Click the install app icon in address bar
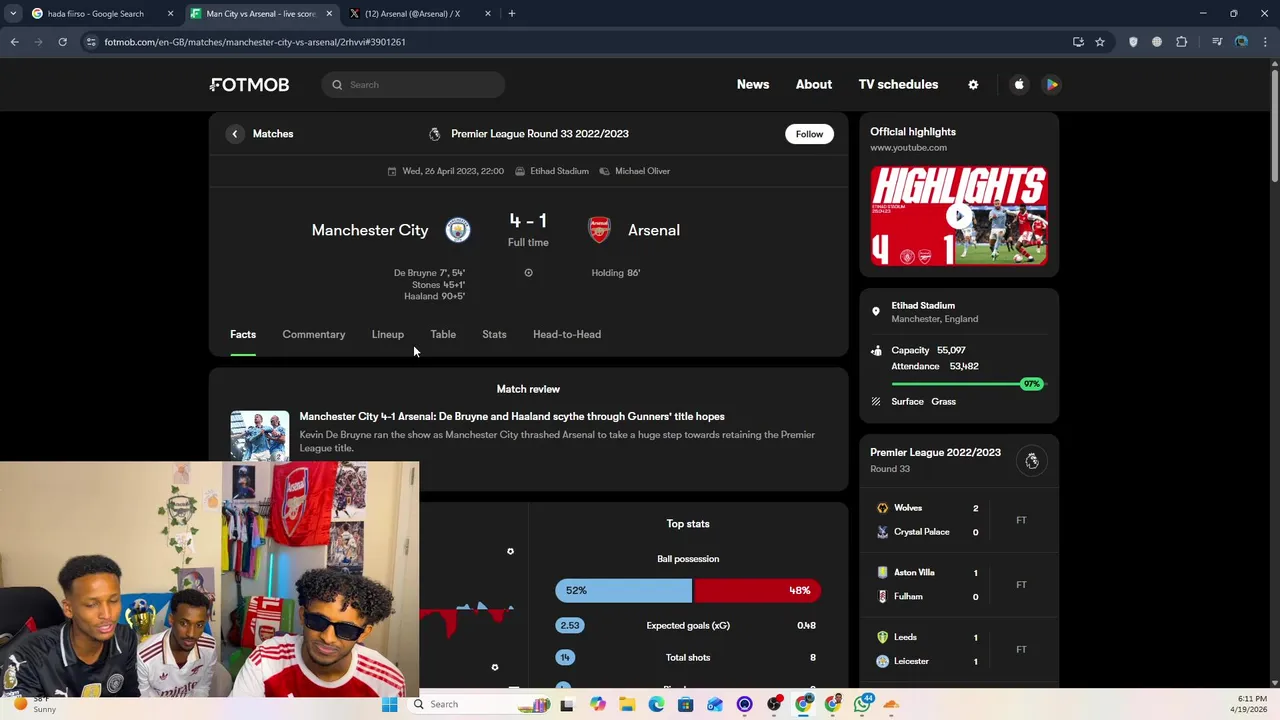 pyautogui.click(x=1078, y=42)
